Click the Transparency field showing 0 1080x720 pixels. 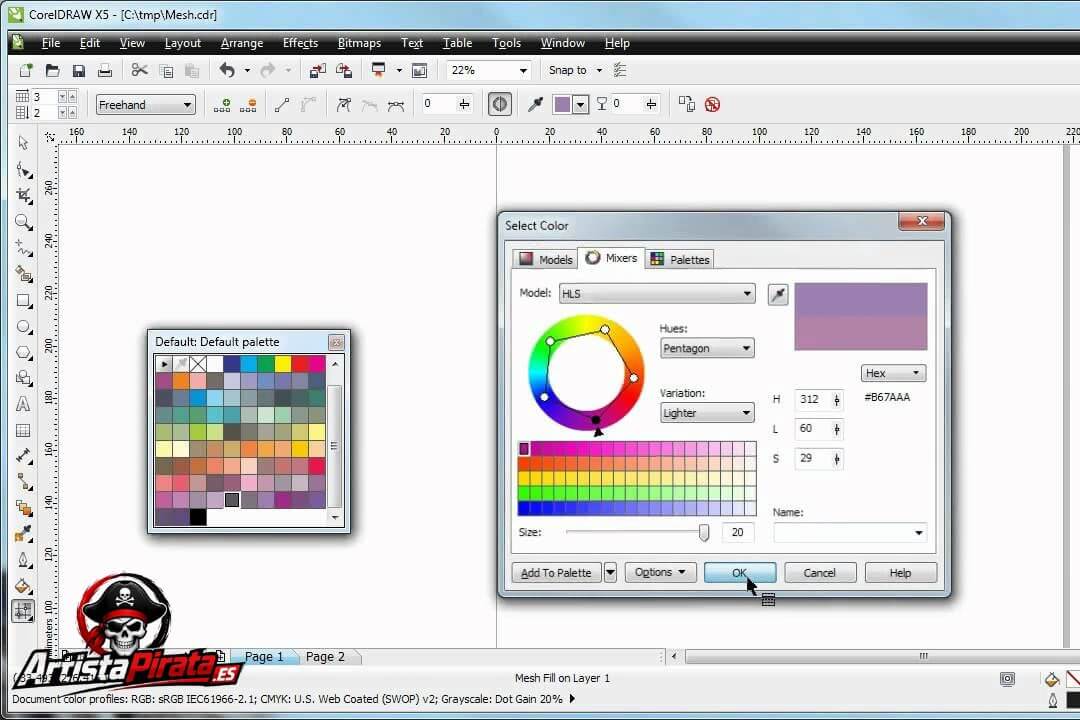(x=625, y=104)
